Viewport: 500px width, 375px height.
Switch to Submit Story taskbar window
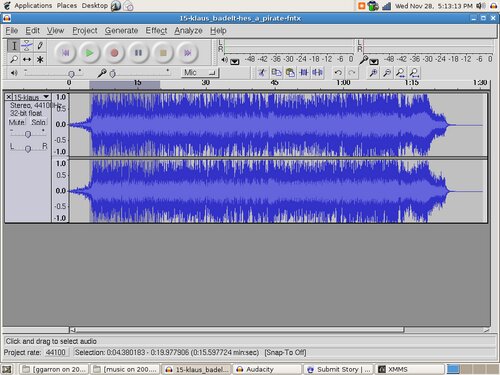(x=339, y=369)
